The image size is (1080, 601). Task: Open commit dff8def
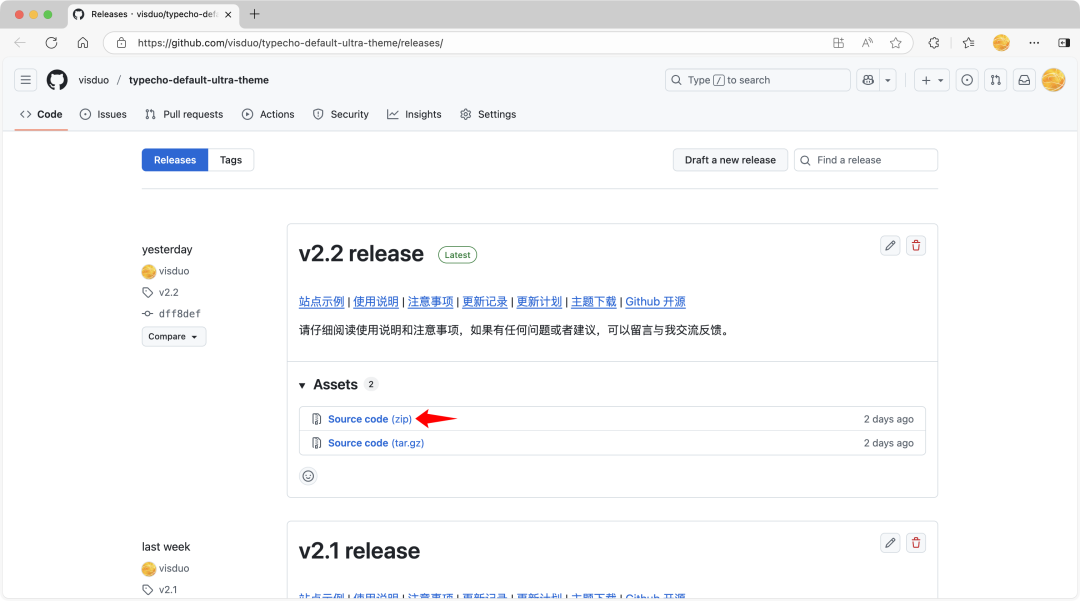pos(180,314)
